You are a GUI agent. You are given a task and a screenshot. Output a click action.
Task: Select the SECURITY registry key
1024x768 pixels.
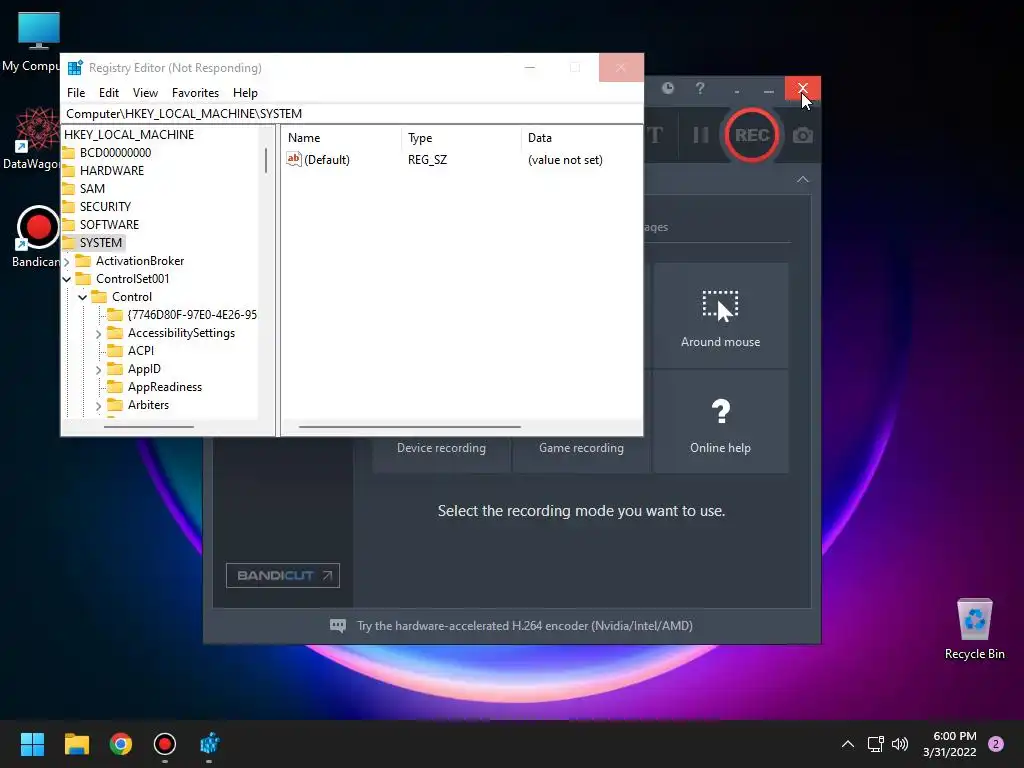(x=105, y=206)
